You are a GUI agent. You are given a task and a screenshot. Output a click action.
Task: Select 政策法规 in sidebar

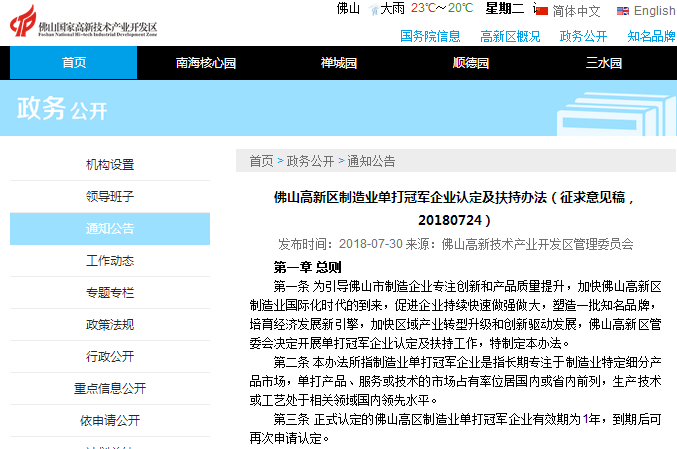click(x=110, y=324)
